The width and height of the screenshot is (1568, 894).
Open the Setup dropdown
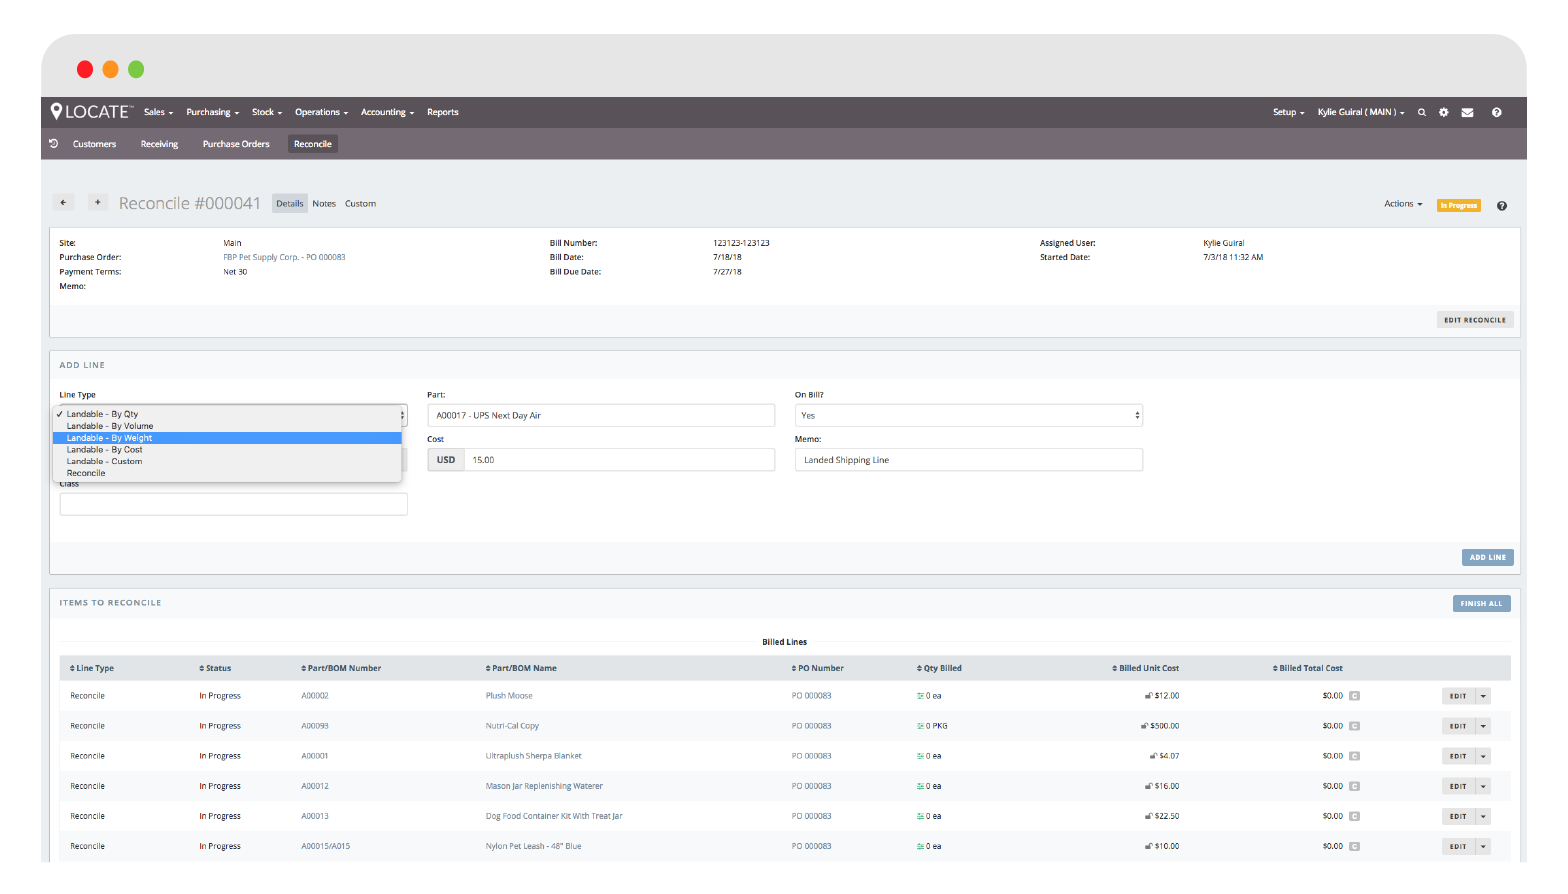1288,112
